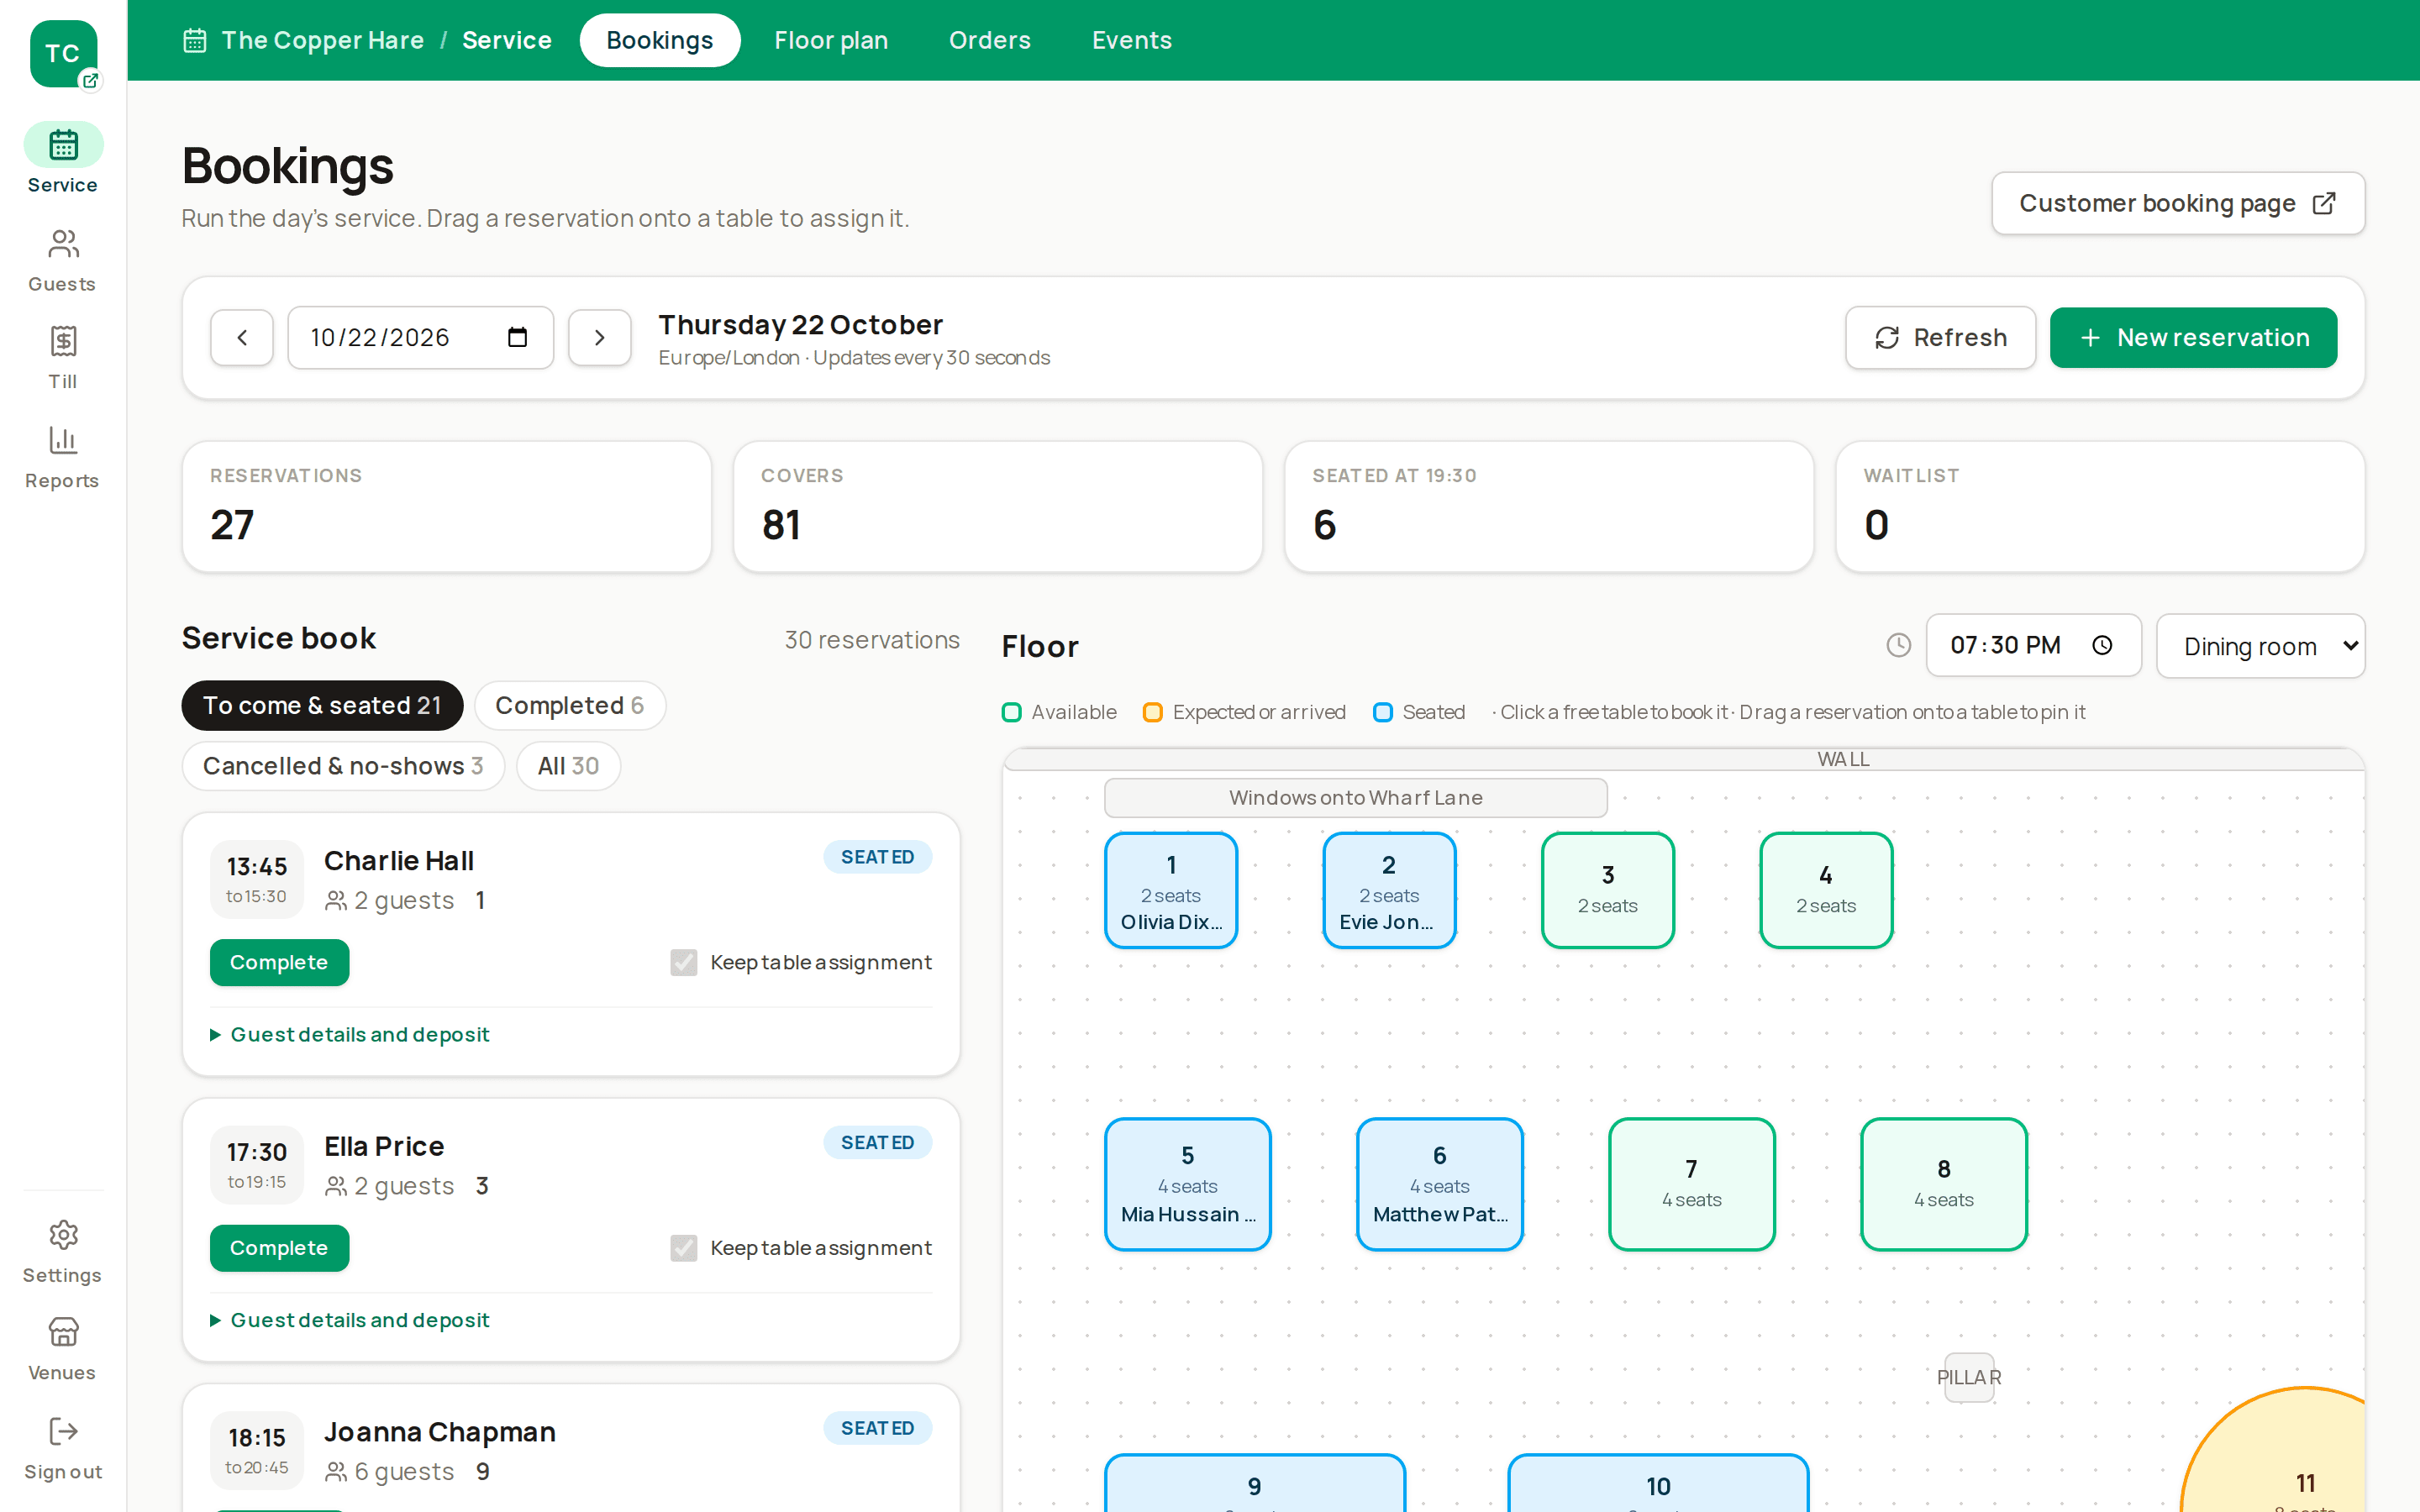2420x1512 pixels.
Task: Click the Refresh button
Action: 1940,338
